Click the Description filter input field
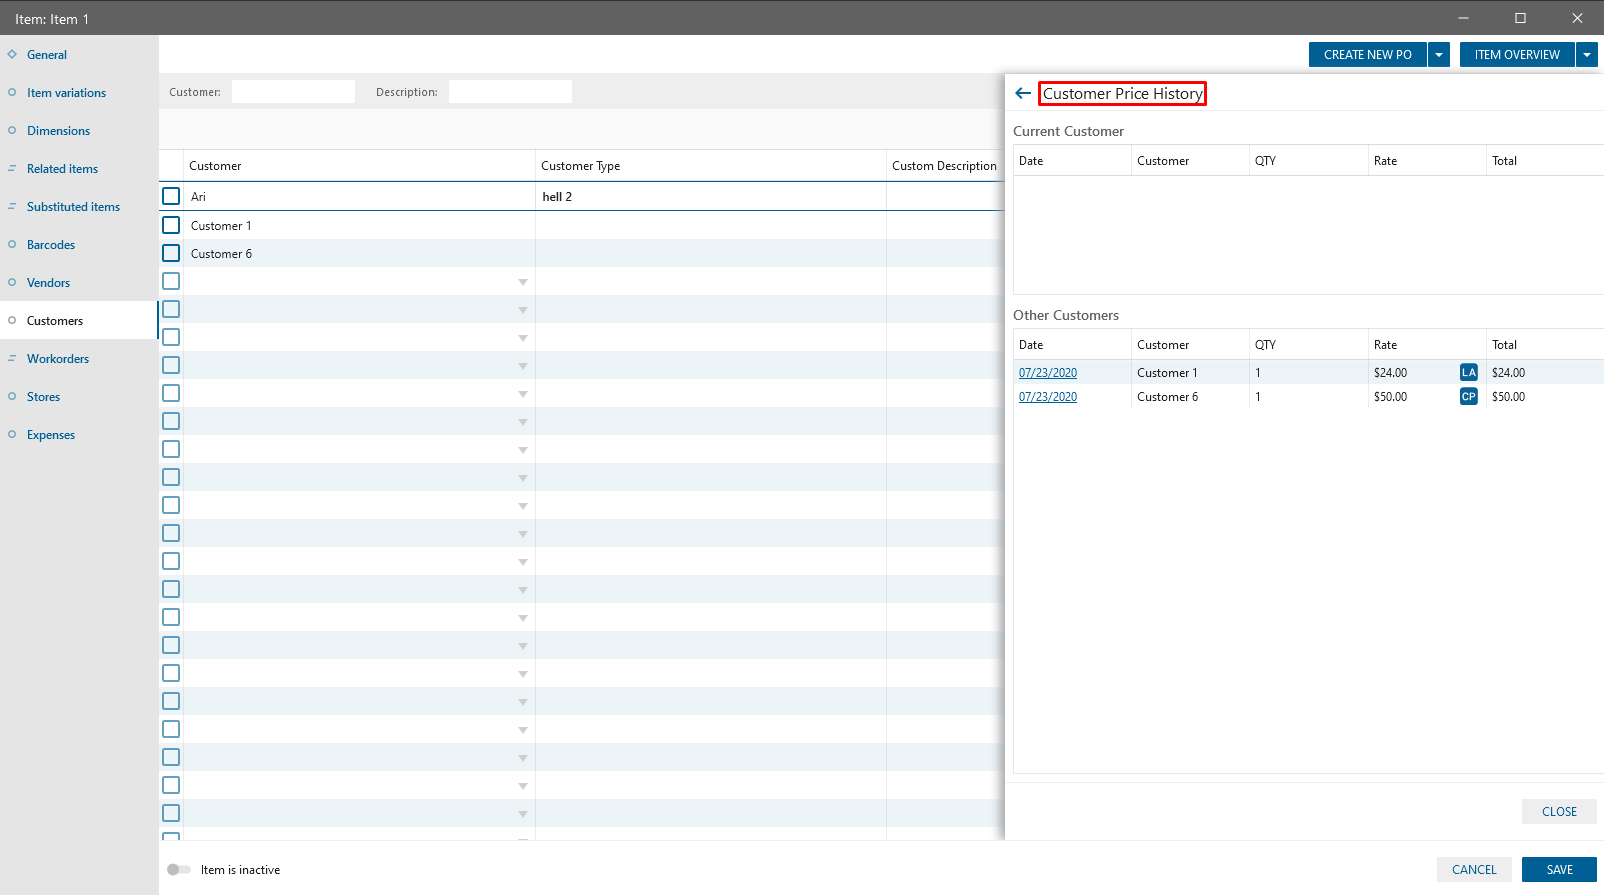 coord(510,91)
